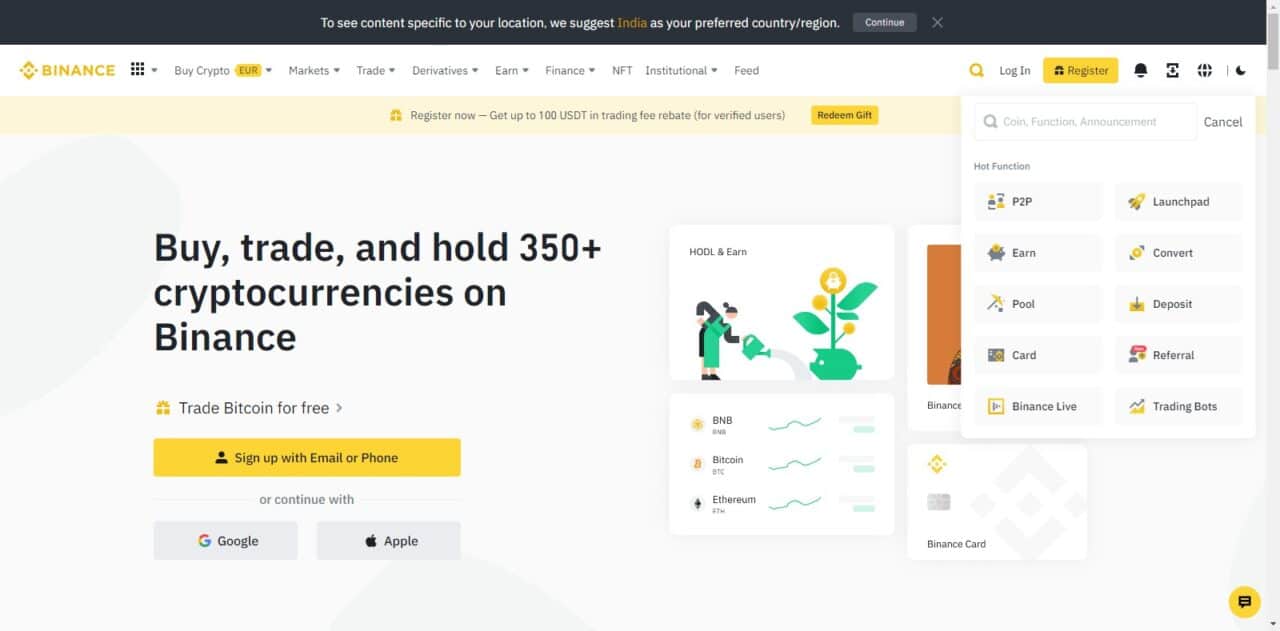Expand the Buy Crypto dropdown
Viewport: 1280px width, 631px height.
[x=223, y=70]
